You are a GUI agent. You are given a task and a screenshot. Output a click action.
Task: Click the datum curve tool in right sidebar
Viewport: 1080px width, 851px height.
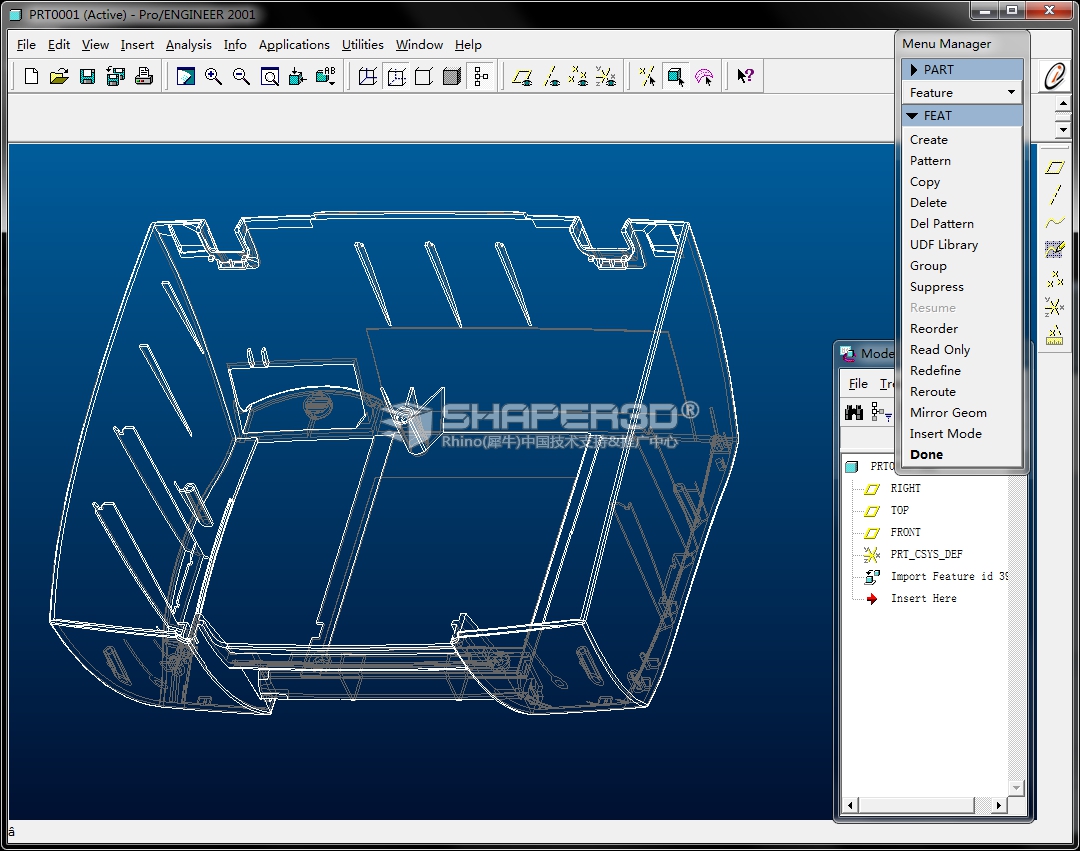pos(1055,223)
